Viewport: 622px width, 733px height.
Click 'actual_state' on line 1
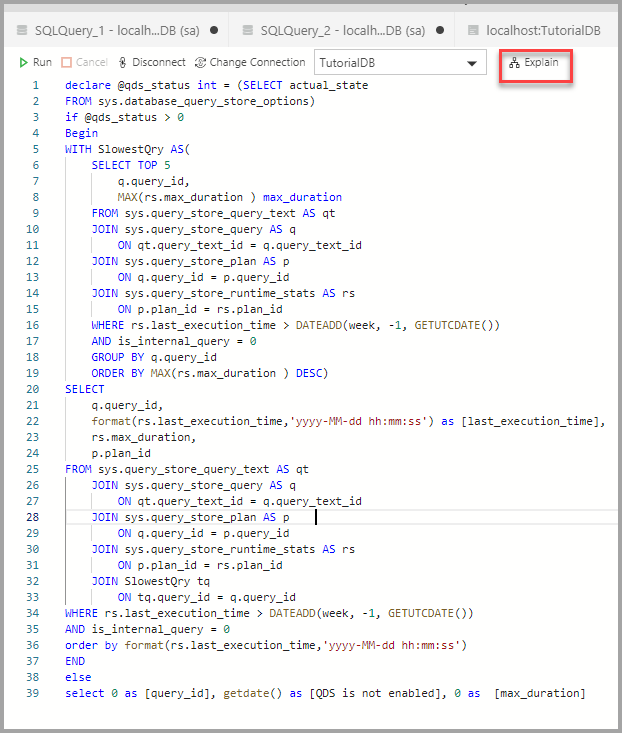(x=329, y=85)
